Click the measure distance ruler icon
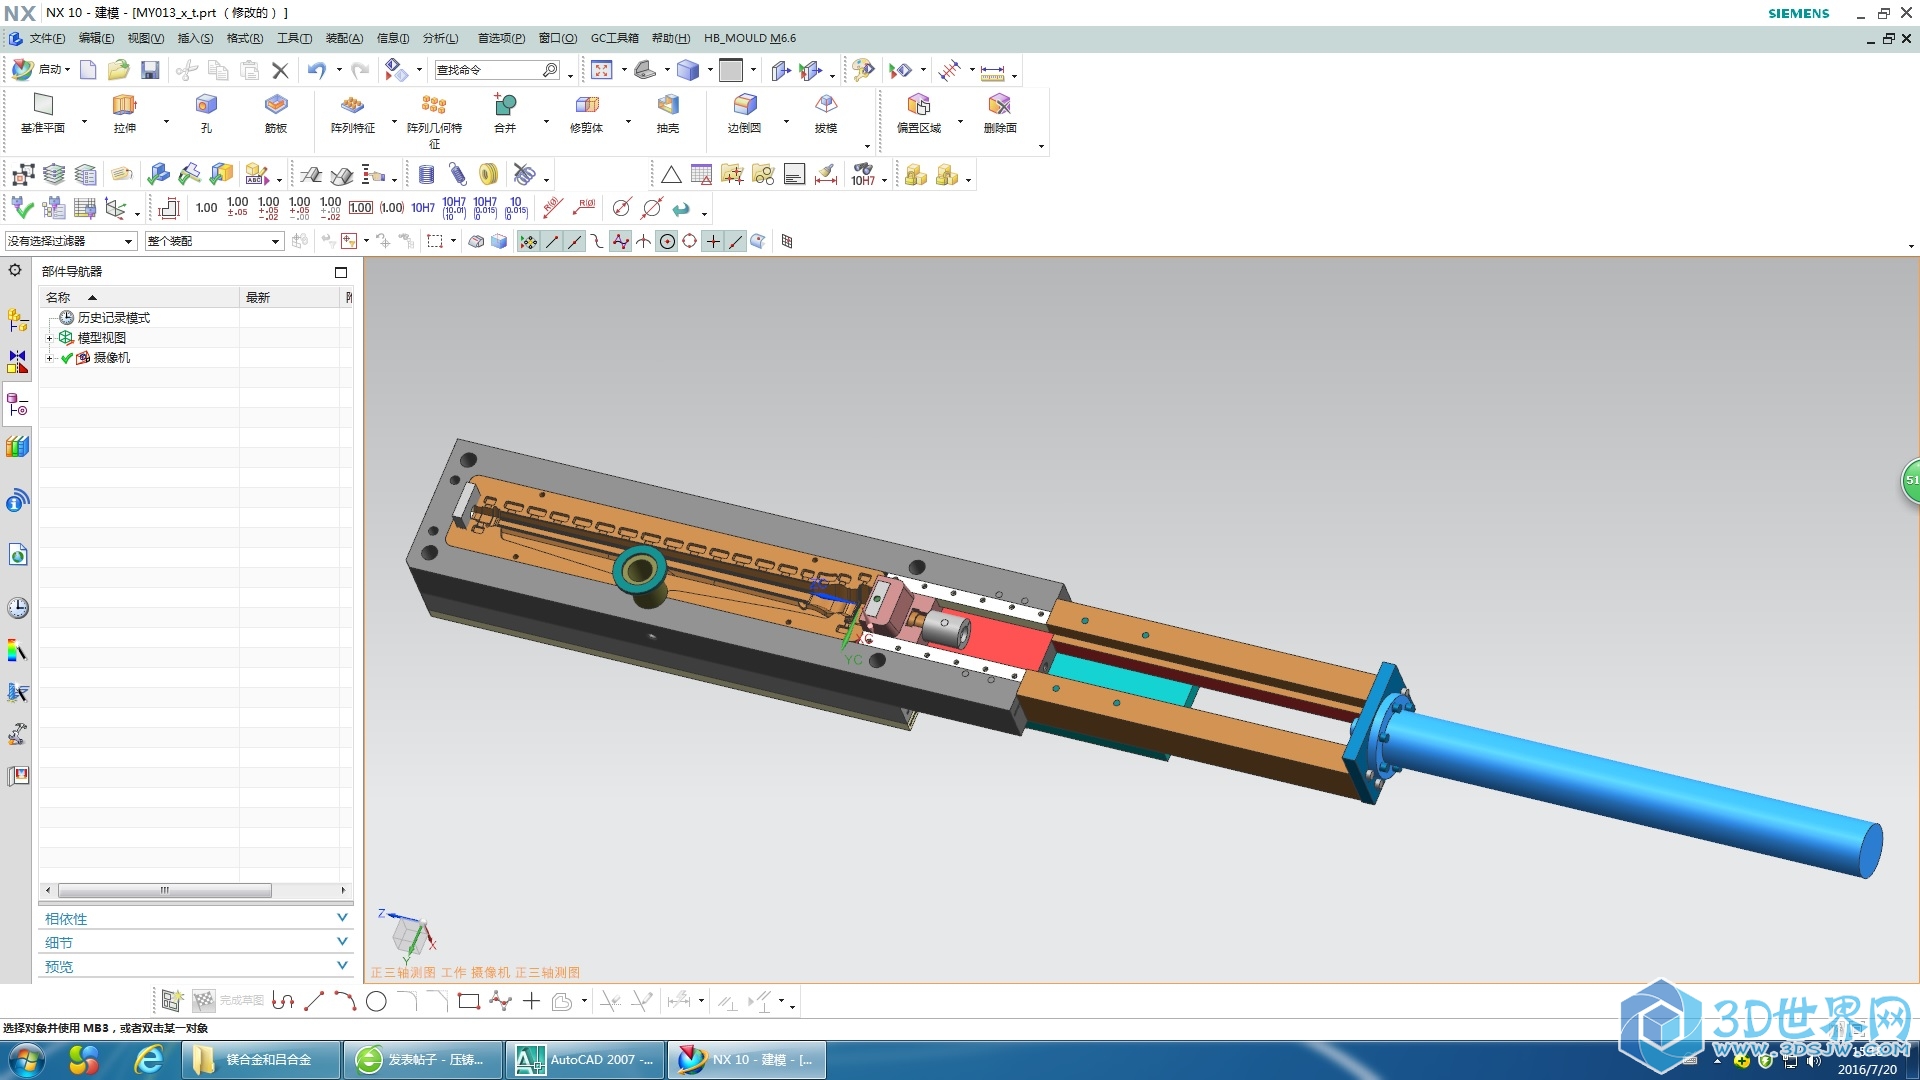This screenshot has width=1920, height=1080. click(992, 71)
